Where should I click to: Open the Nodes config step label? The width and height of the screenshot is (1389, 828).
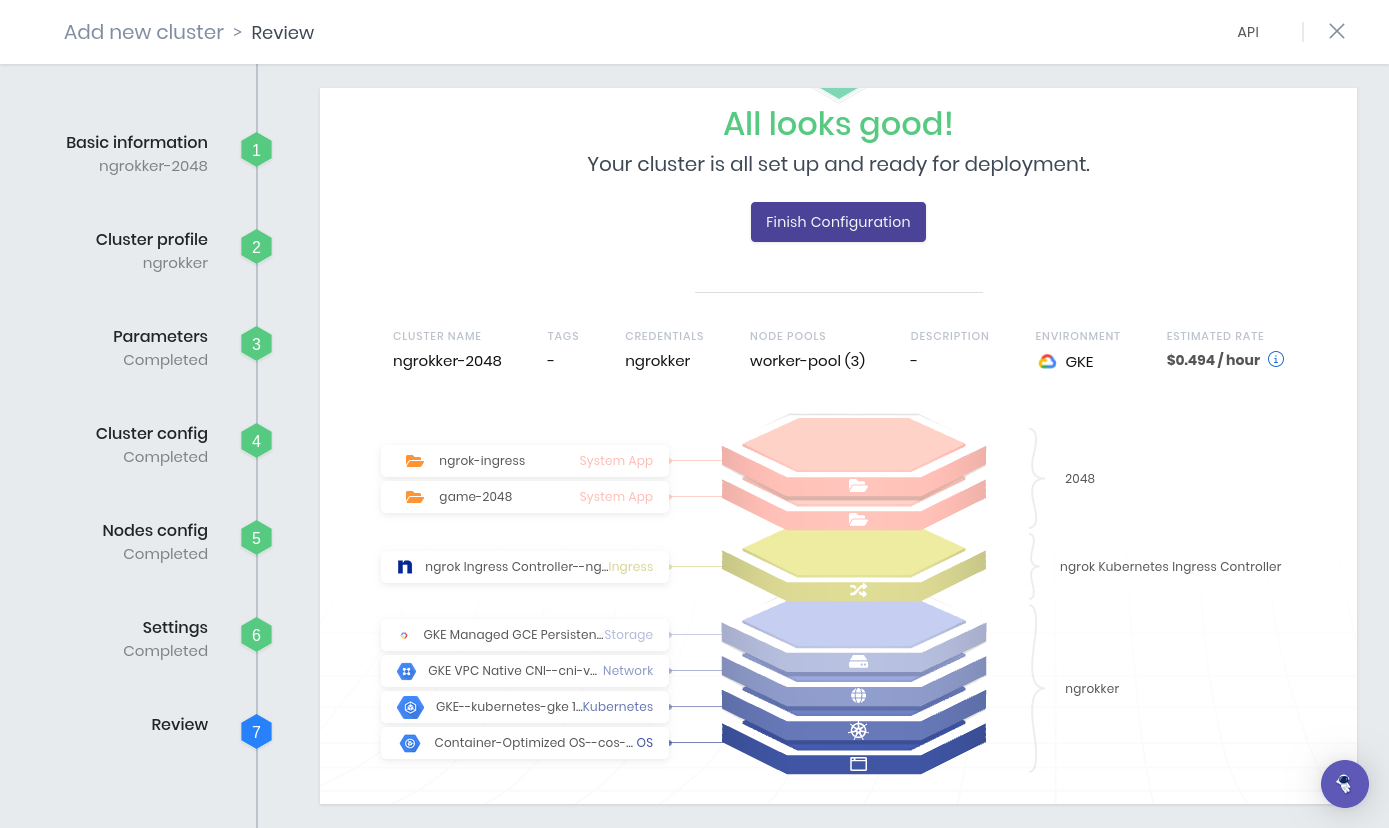tap(155, 530)
